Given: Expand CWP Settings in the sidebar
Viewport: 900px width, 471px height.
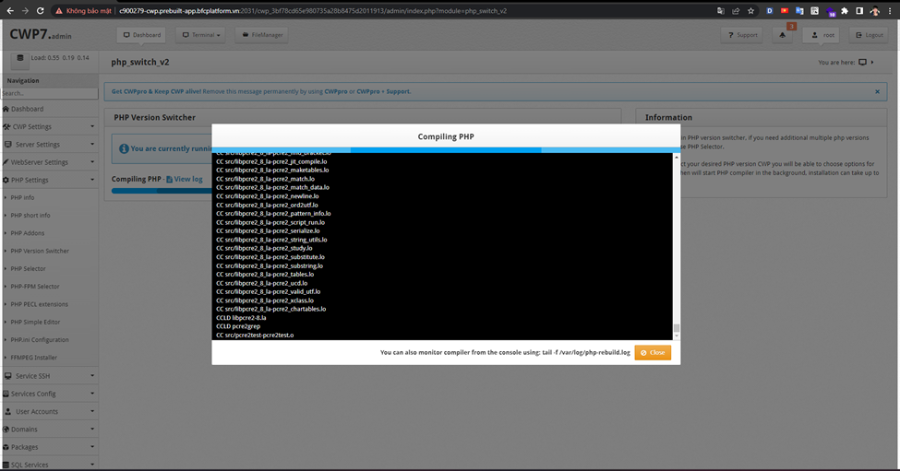Looking at the screenshot, I should tap(49, 127).
